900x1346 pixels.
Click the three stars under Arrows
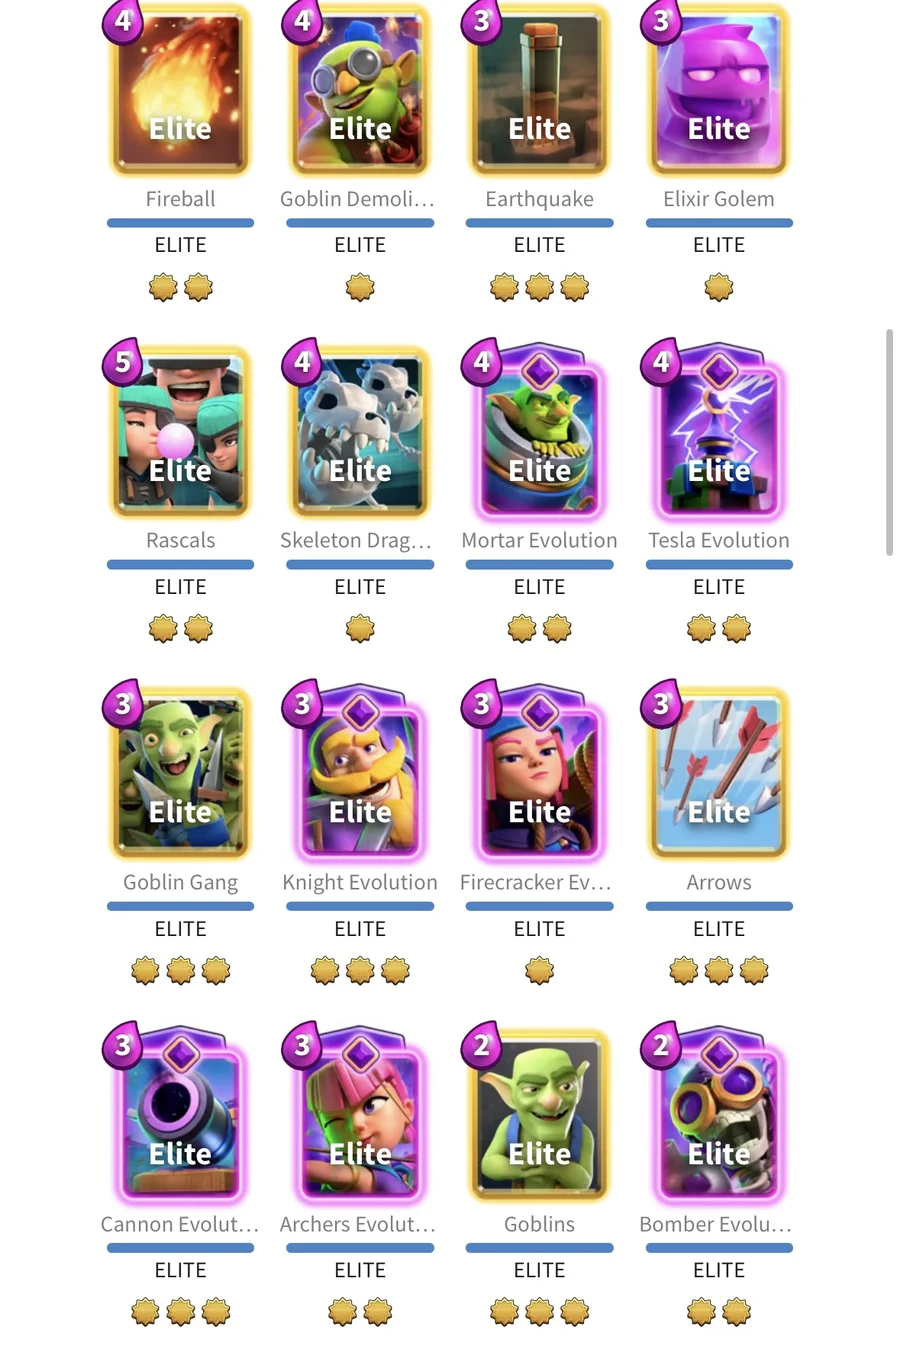(719, 970)
